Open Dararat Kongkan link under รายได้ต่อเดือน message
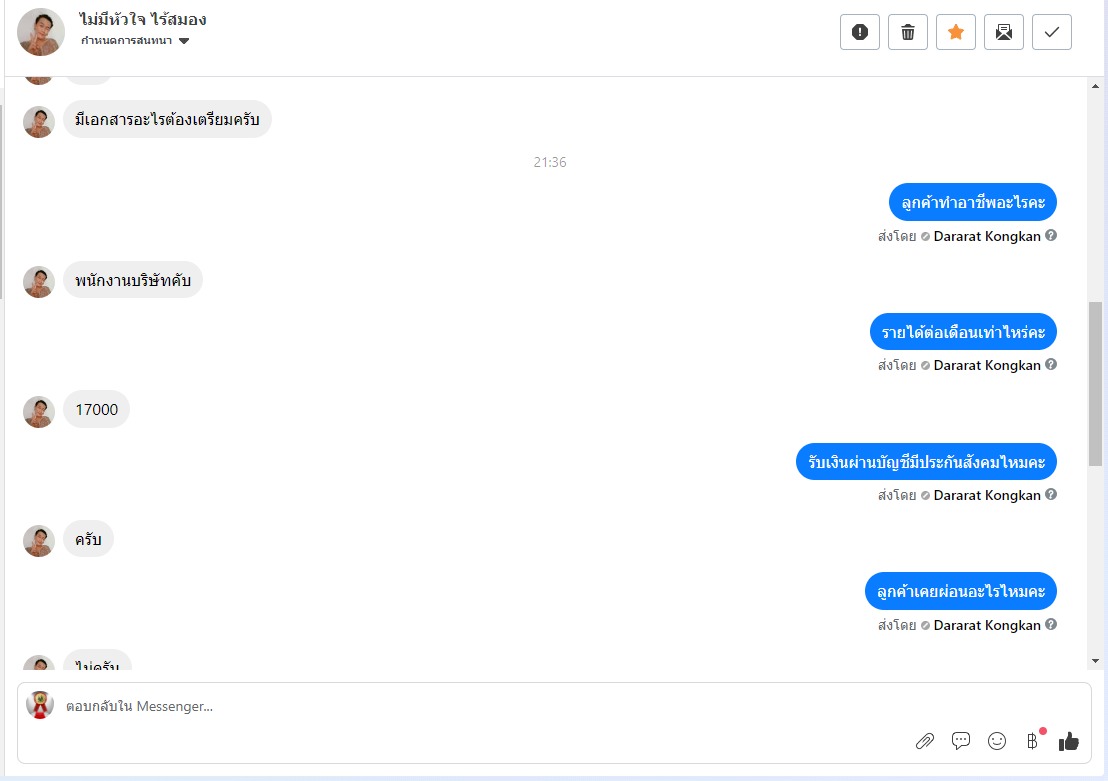The width and height of the screenshot is (1108, 781). (986, 365)
